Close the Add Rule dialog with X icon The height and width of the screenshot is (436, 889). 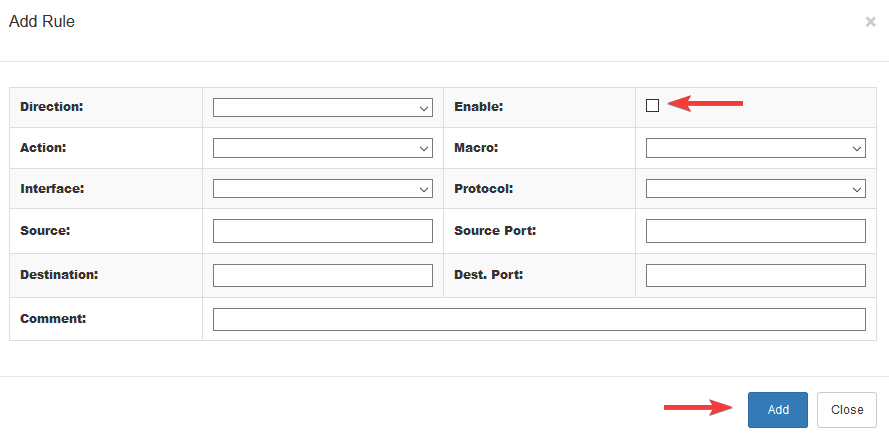pyautogui.click(x=870, y=22)
